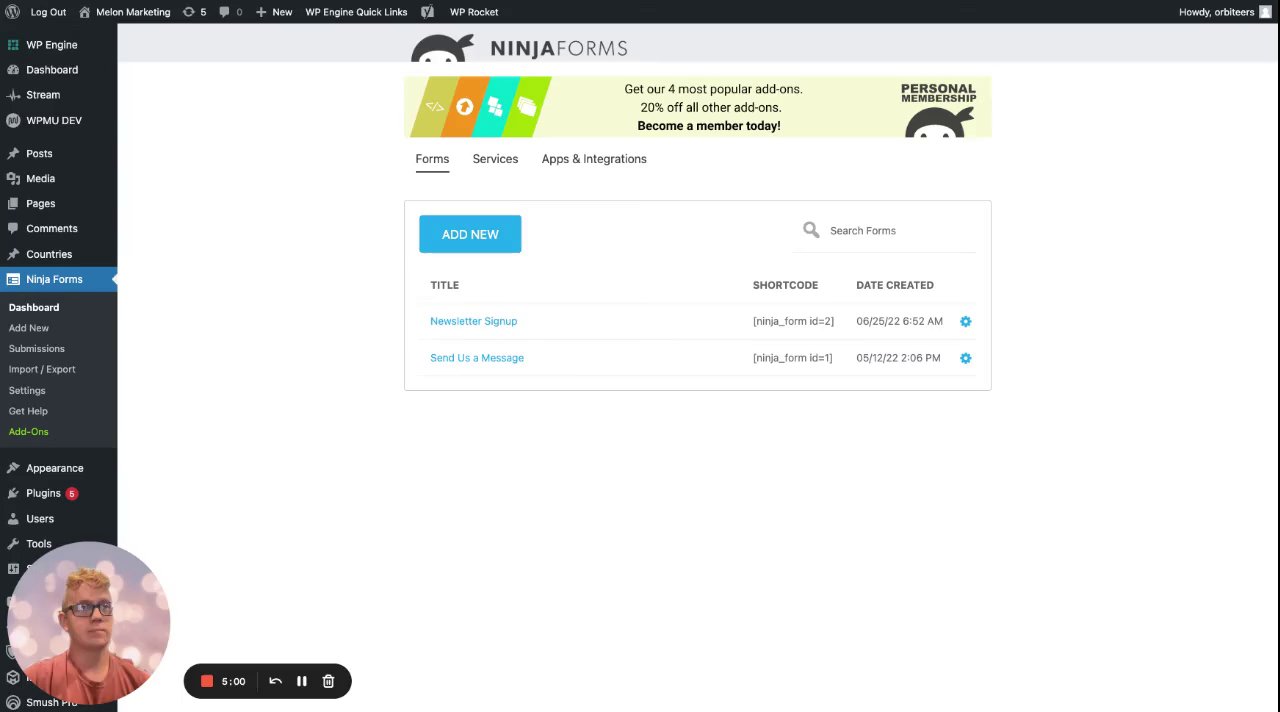This screenshot has height=712, width=1280.
Task: Click the Users person icon in sidebar
Action: (x=13, y=519)
